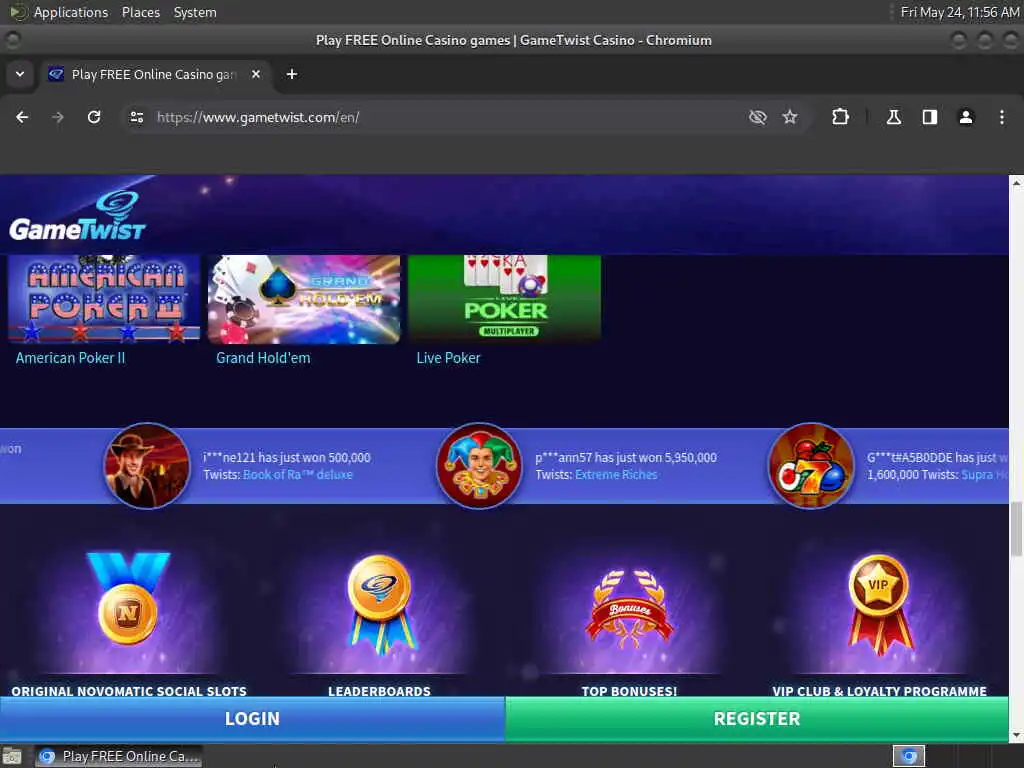The width and height of the screenshot is (1024, 768).
Task: Expand the tab search dropdown
Action: 20,74
